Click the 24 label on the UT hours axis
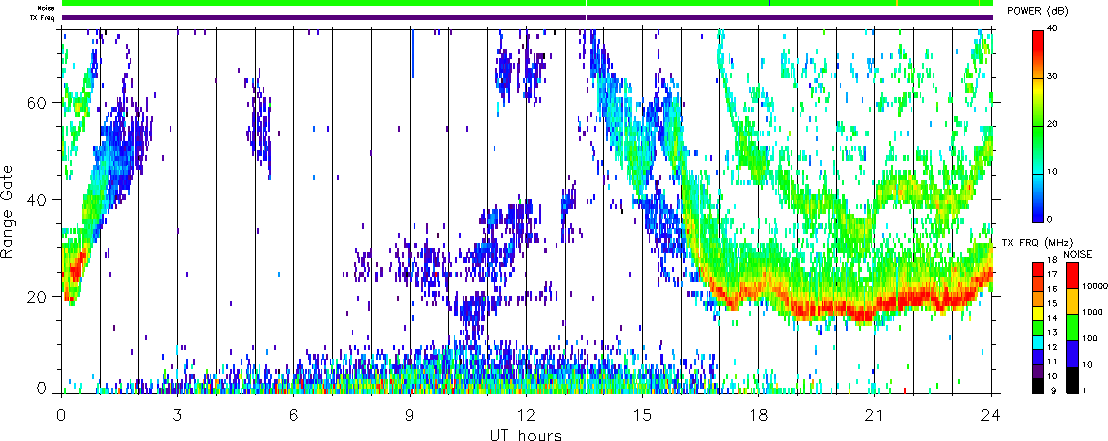Image resolution: width=1108 pixels, height=441 pixels. click(x=991, y=415)
